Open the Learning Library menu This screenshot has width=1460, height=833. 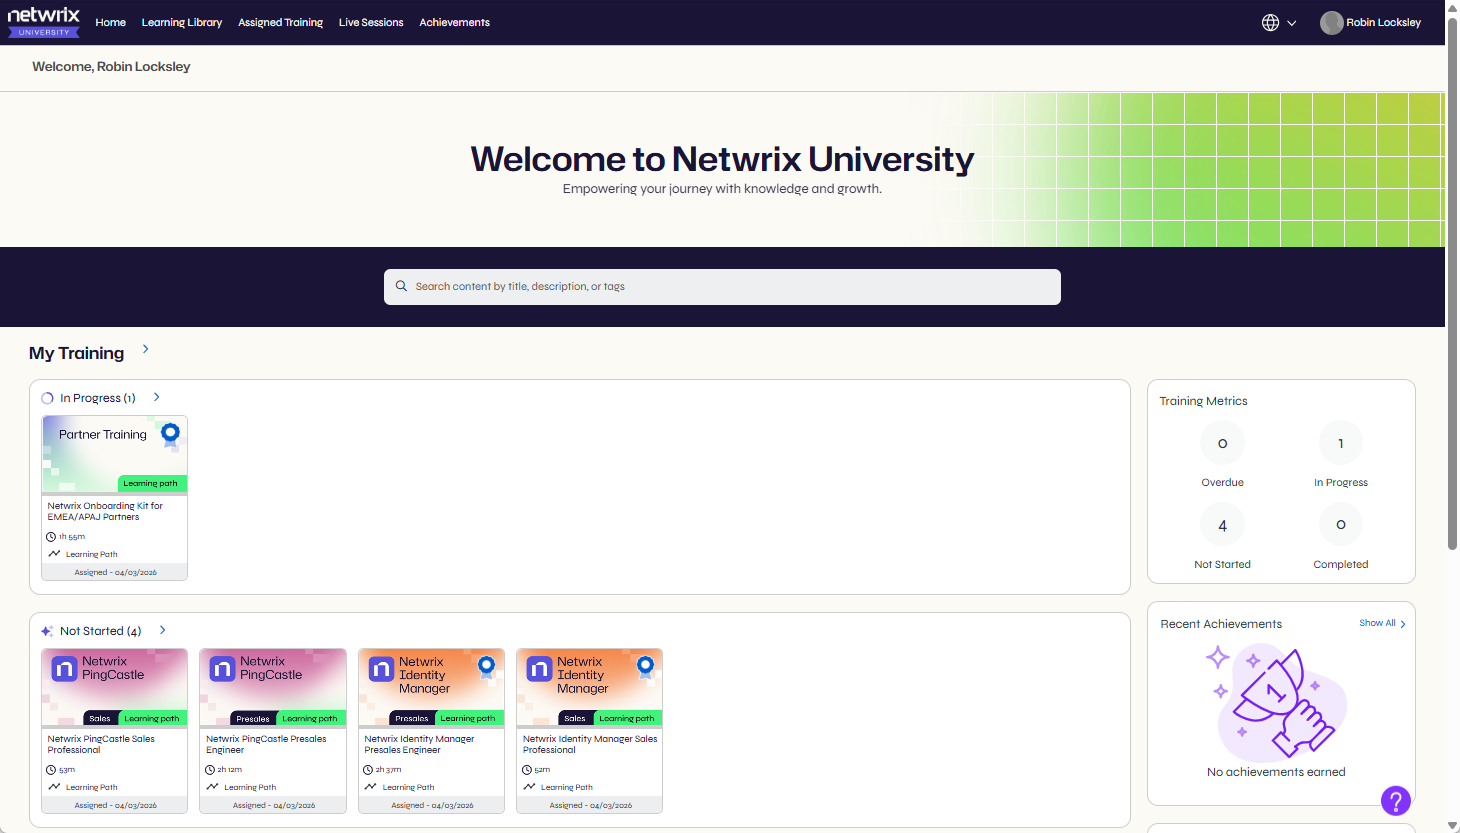point(182,22)
